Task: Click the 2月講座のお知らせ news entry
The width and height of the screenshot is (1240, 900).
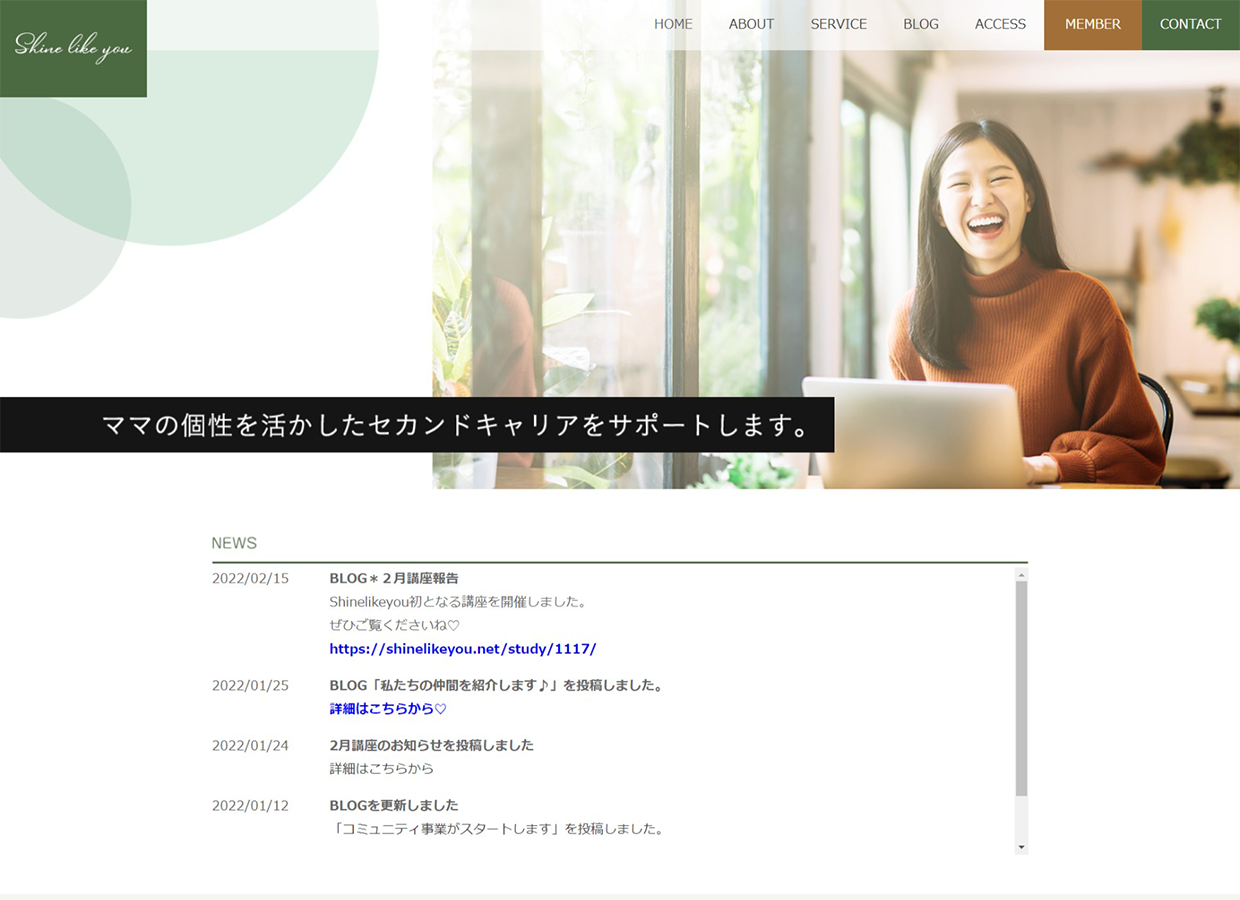Action: pos(431,745)
